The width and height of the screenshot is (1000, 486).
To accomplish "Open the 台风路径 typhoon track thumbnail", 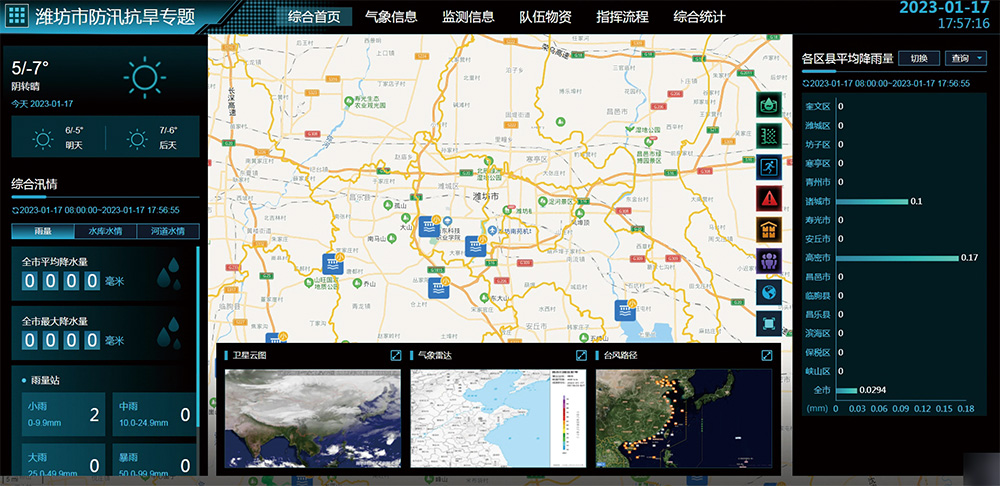I will 684,418.
